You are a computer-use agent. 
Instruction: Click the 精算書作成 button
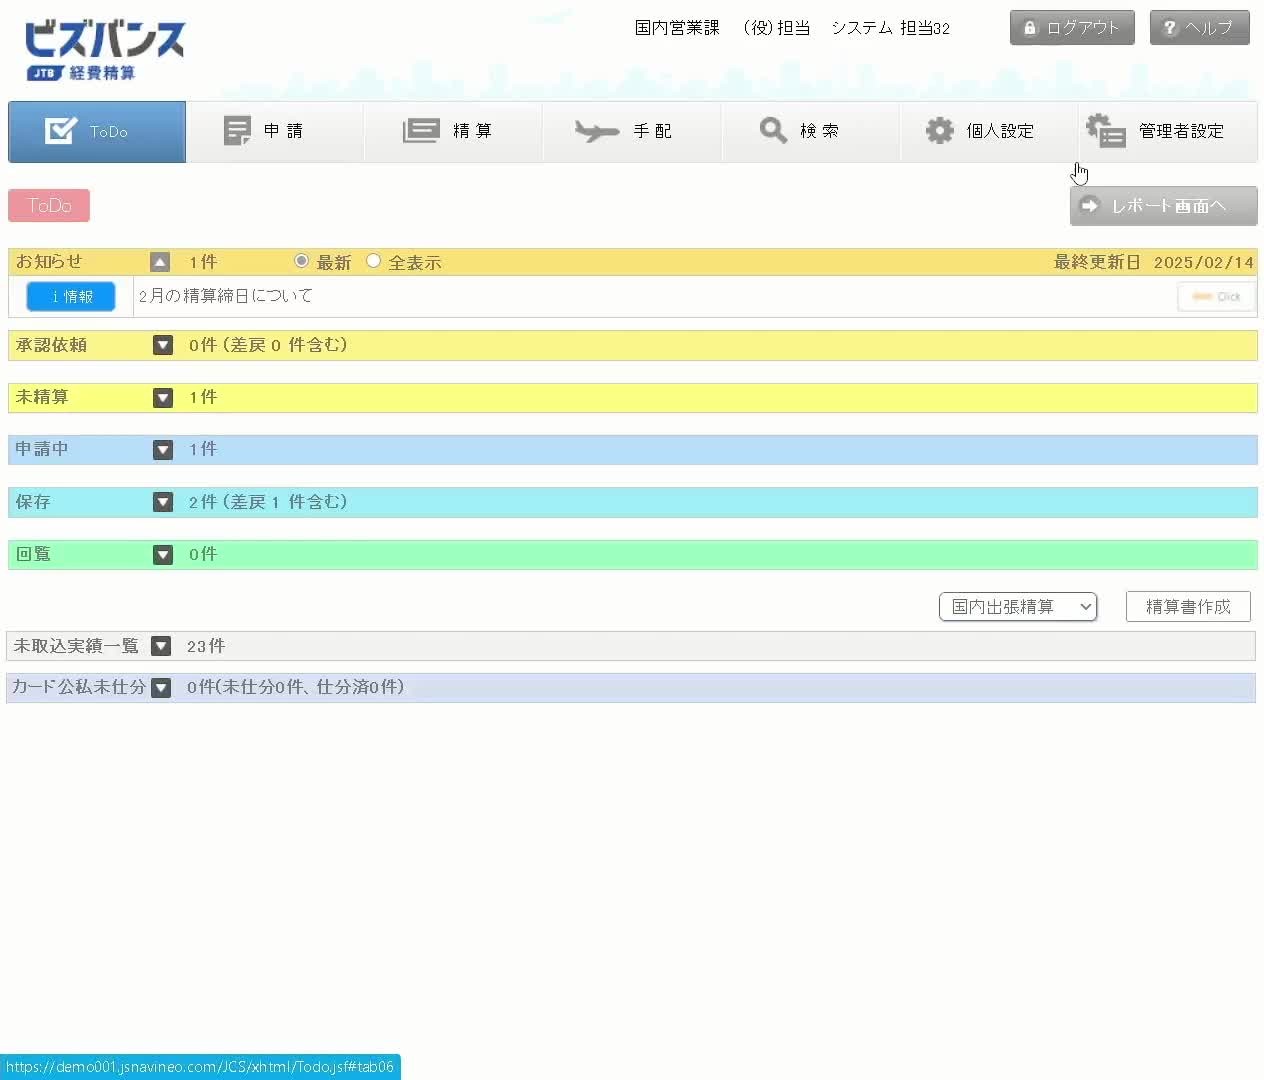tap(1188, 607)
